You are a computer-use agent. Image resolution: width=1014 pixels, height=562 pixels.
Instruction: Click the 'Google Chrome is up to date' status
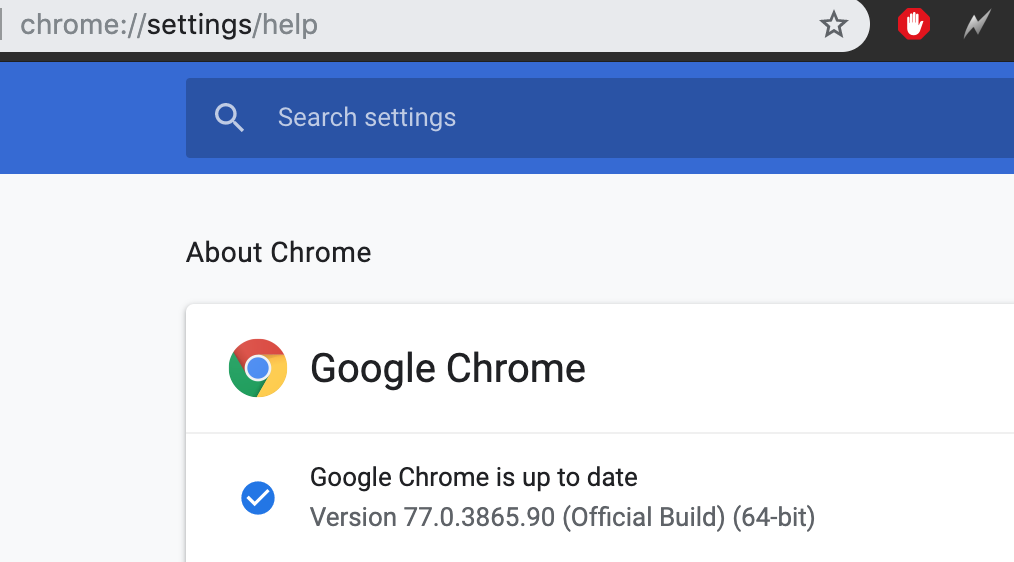pos(473,477)
